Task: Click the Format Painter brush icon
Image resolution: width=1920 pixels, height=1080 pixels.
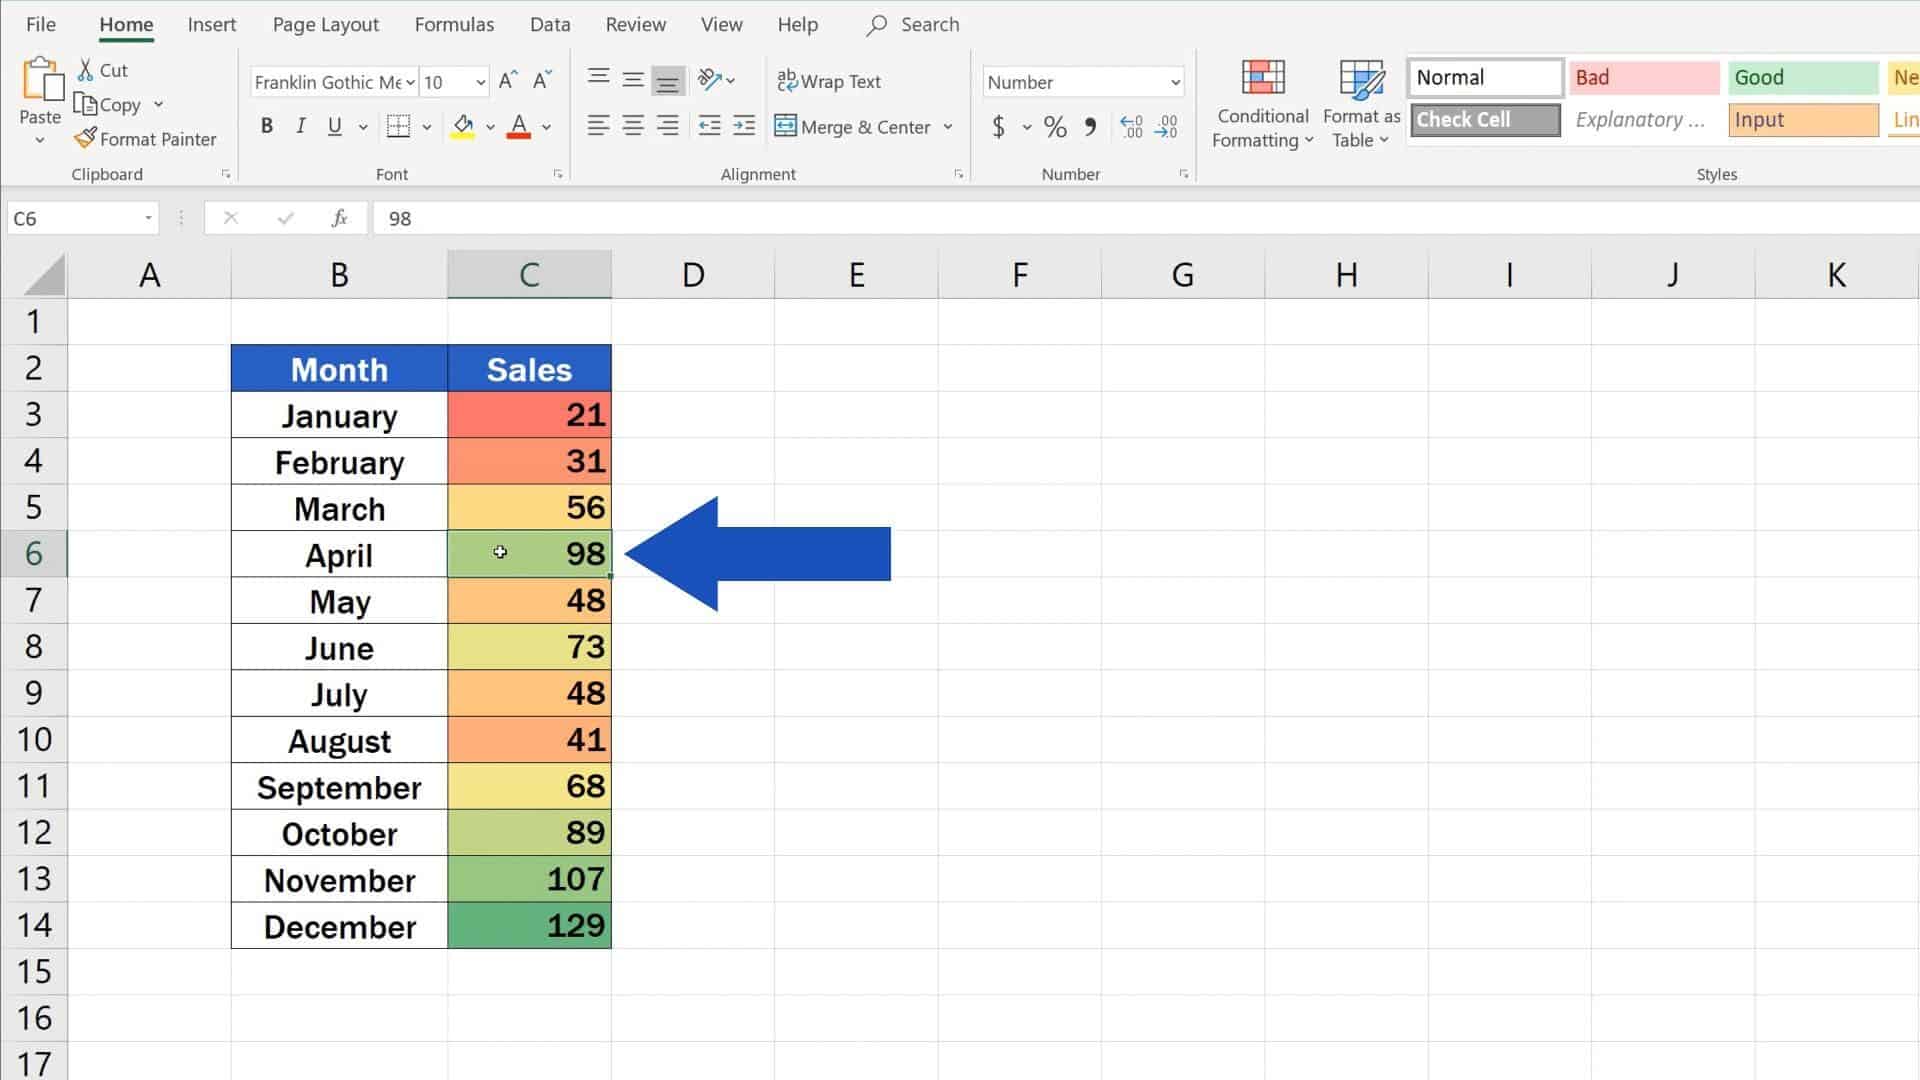Action: [x=86, y=138]
